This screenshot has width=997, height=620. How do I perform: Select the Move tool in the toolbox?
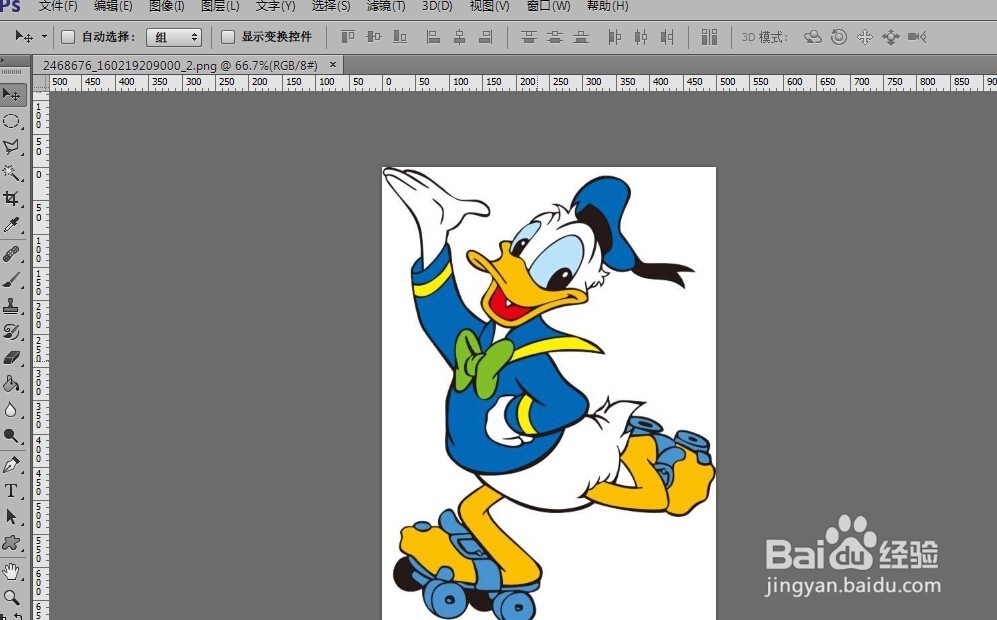tap(12, 95)
